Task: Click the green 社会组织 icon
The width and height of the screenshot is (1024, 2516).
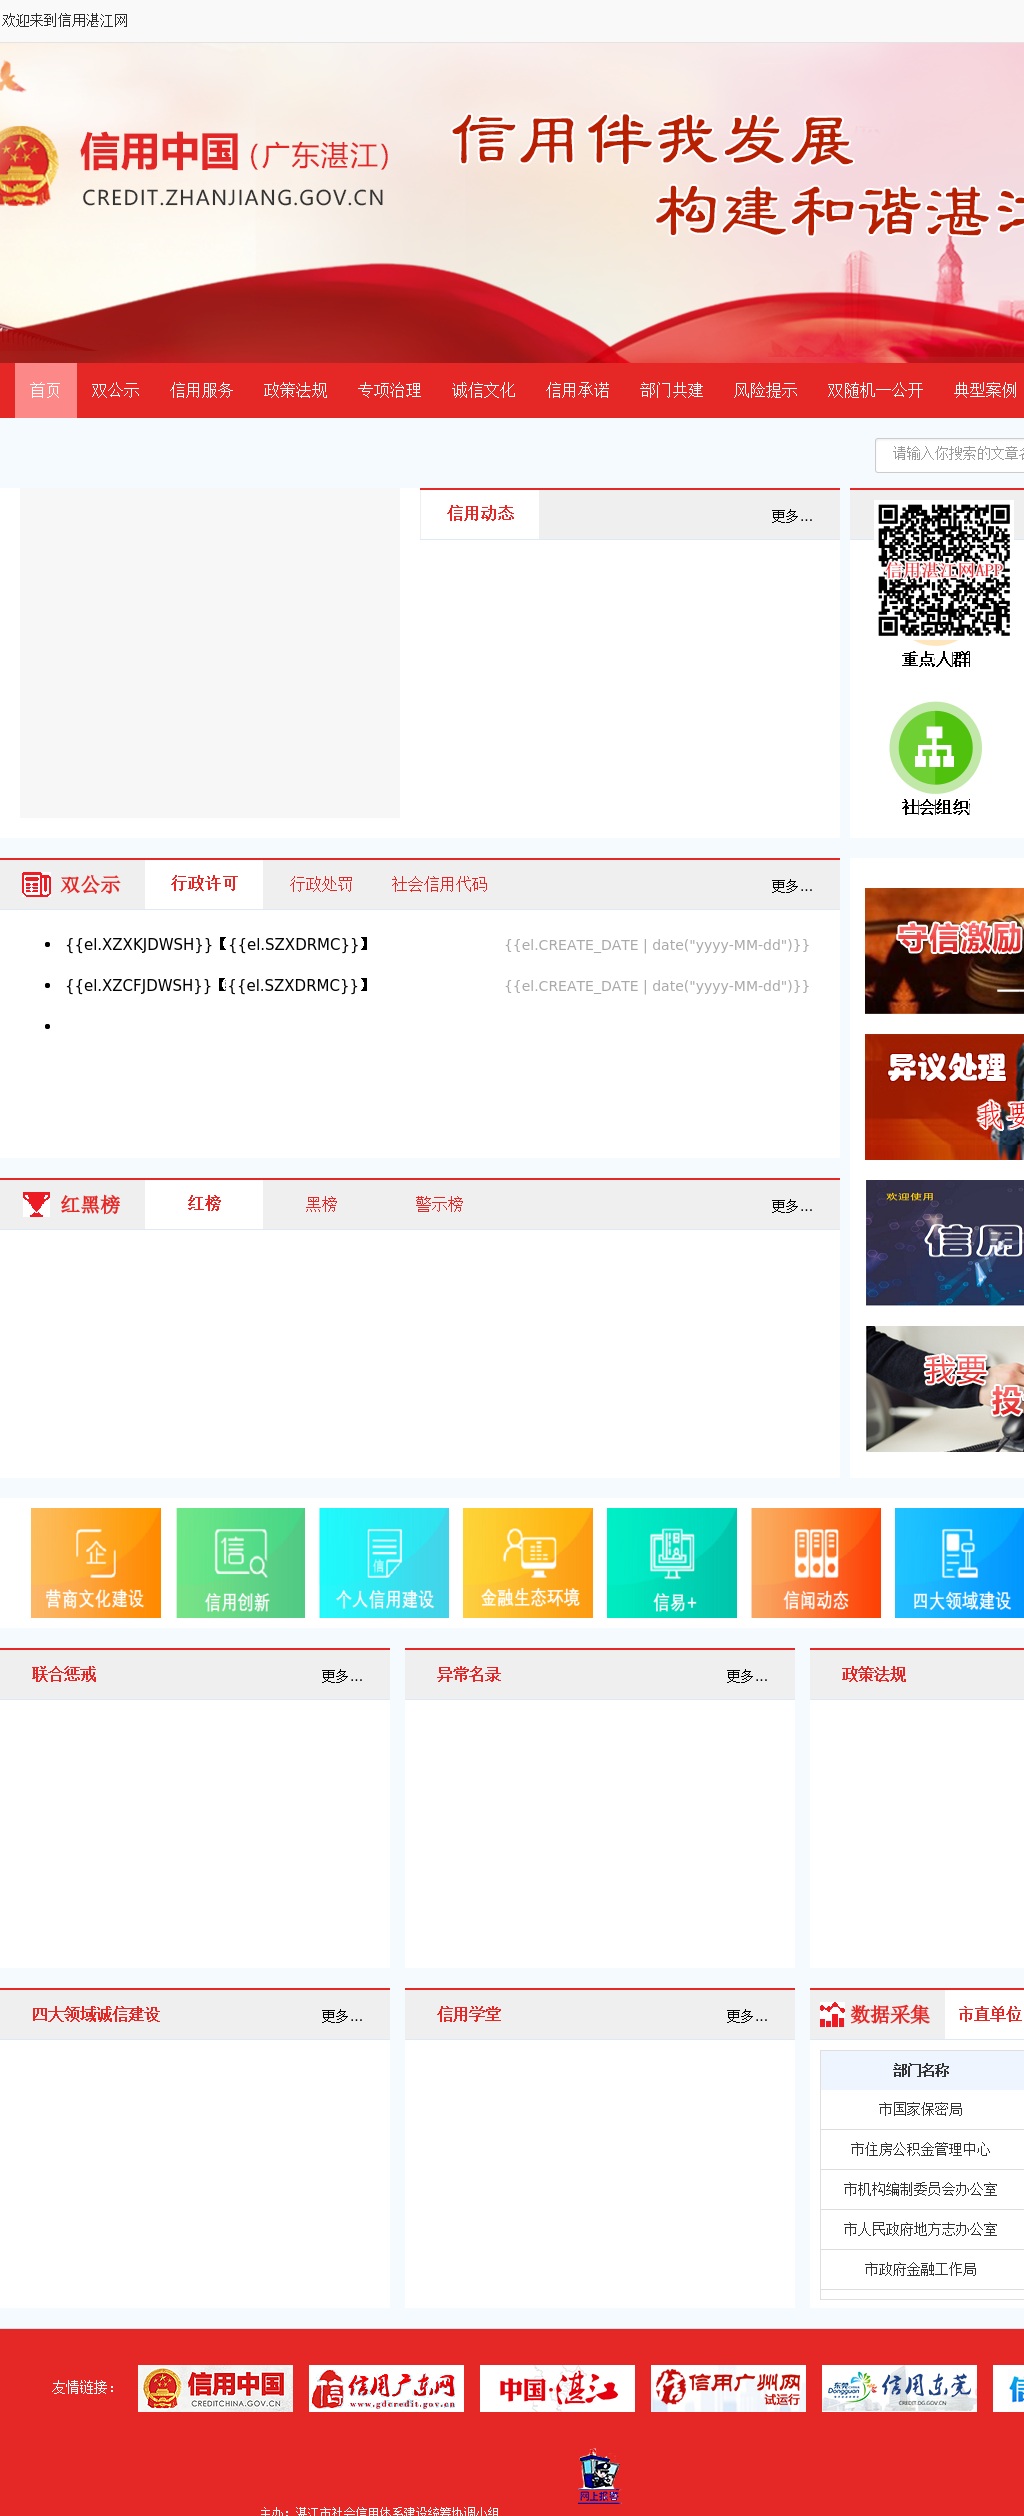Action: 935,748
